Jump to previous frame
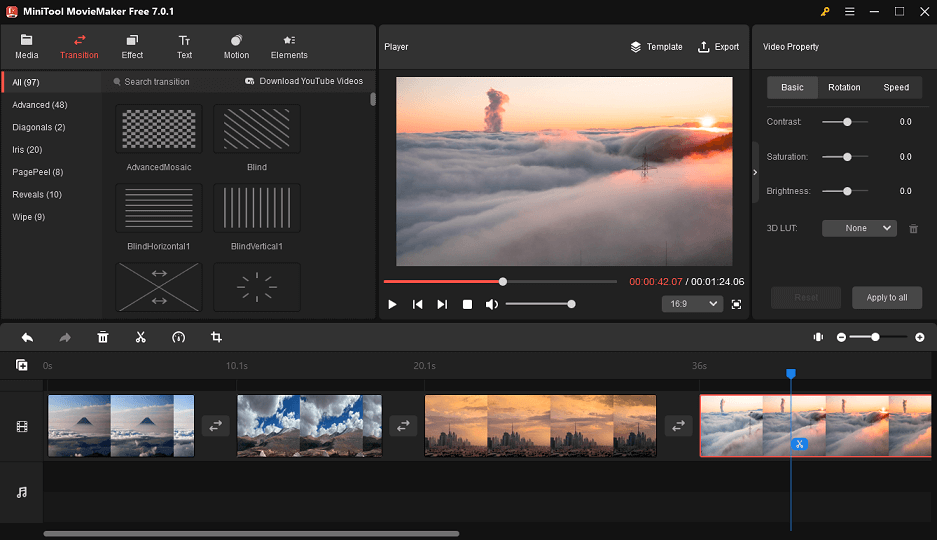937x540 pixels. (x=417, y=304)
